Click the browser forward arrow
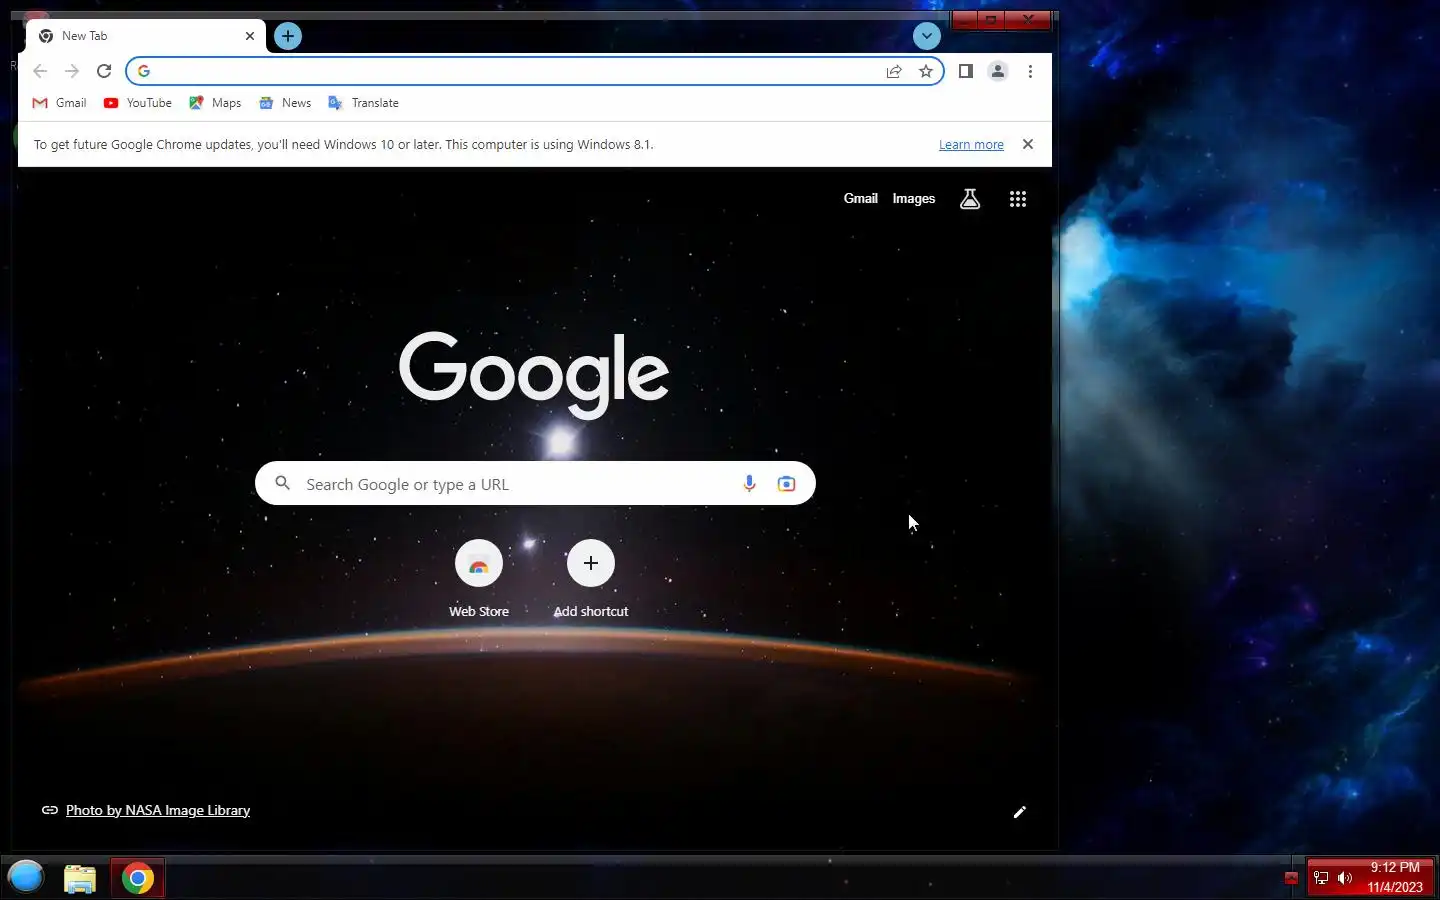 [72, 71]
